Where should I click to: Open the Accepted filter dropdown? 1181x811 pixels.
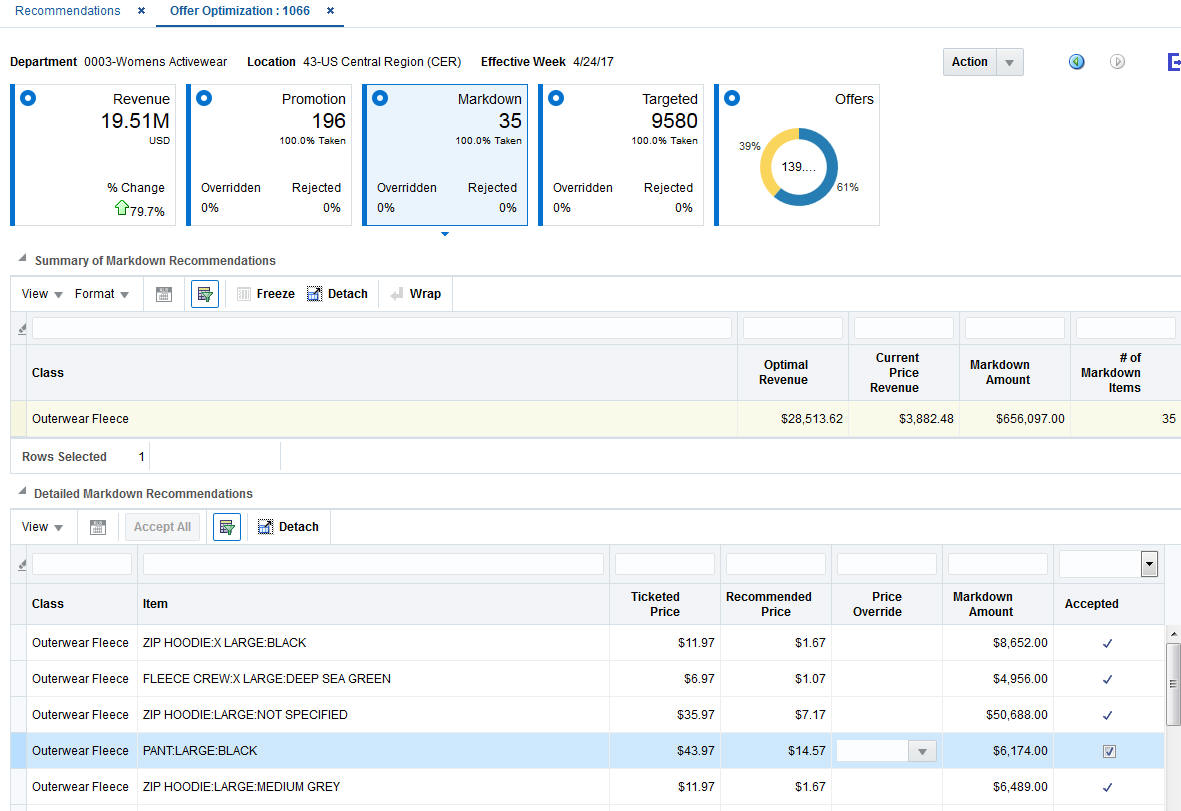coord(1149,564)
